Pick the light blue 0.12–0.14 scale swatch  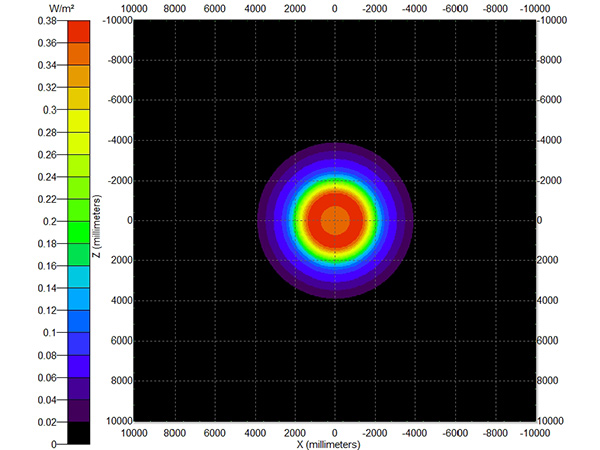79,299
